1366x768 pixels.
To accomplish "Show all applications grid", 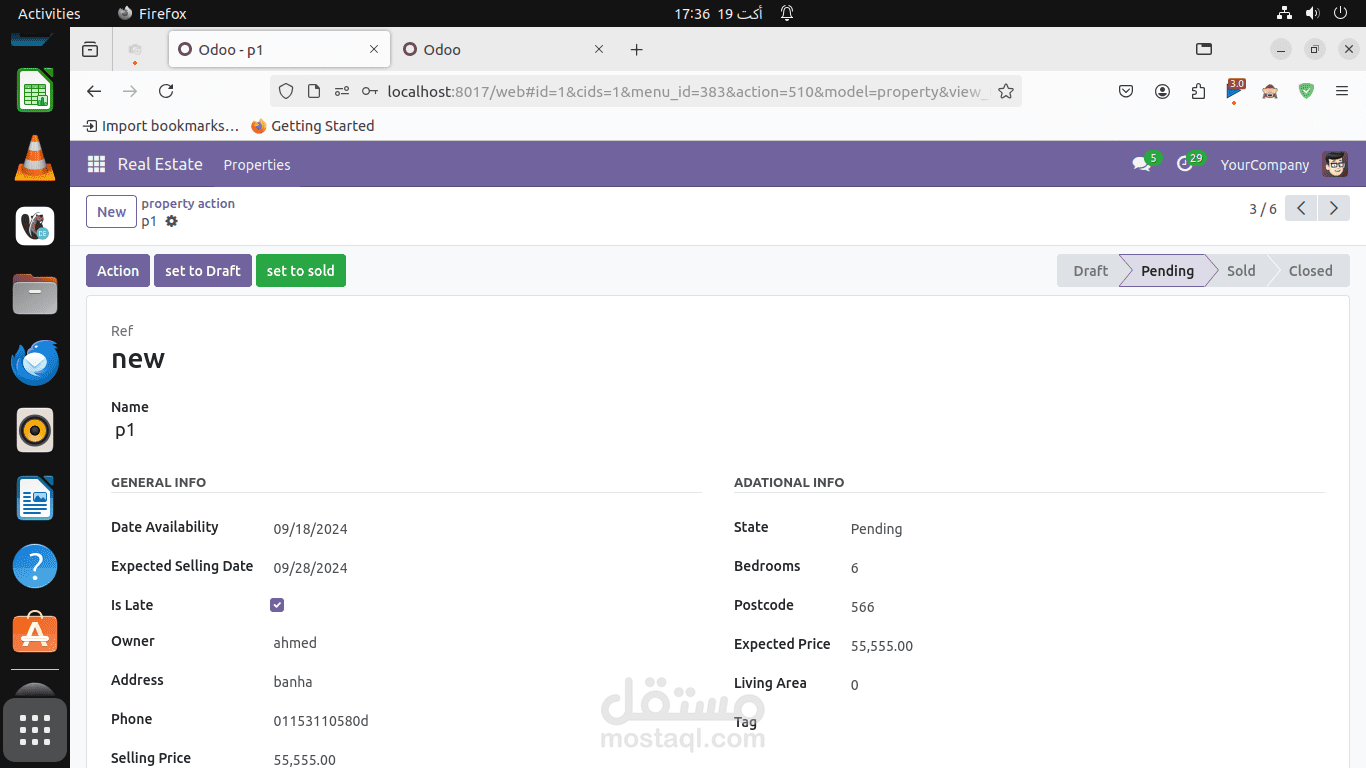I will (35, 730).
